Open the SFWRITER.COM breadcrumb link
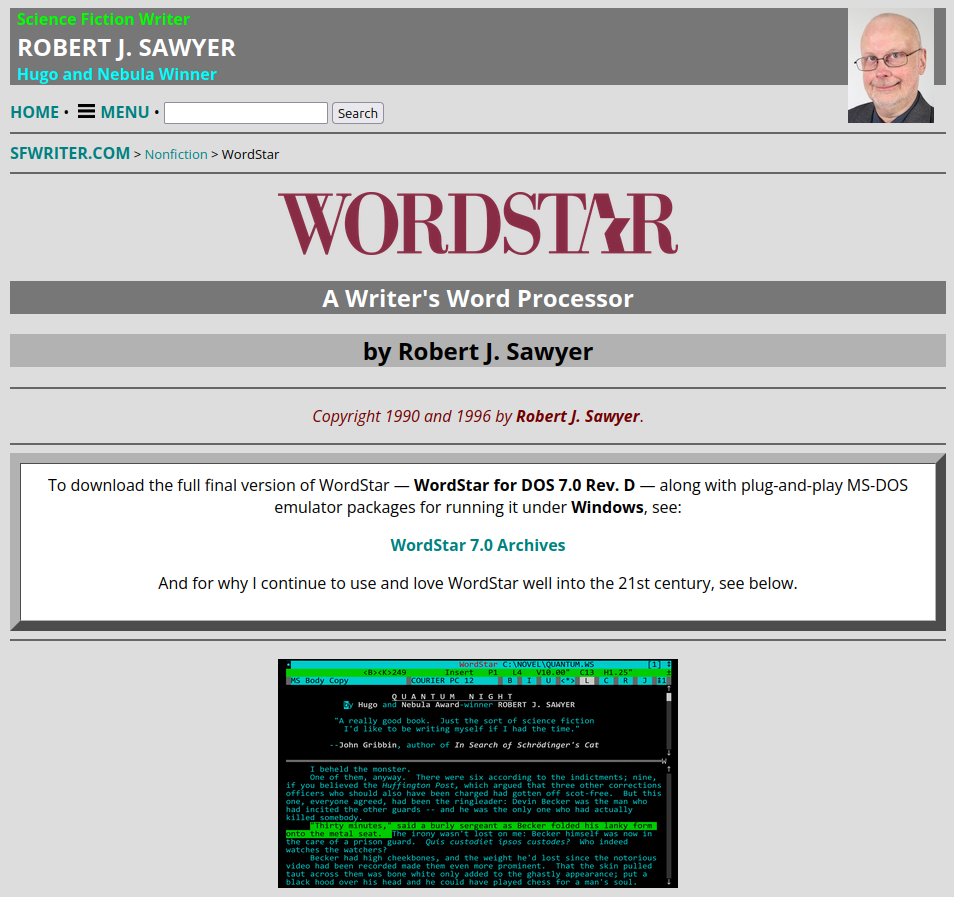Image resolution: width=954 pixels, height=897 pixels. [x=70, y=153]
